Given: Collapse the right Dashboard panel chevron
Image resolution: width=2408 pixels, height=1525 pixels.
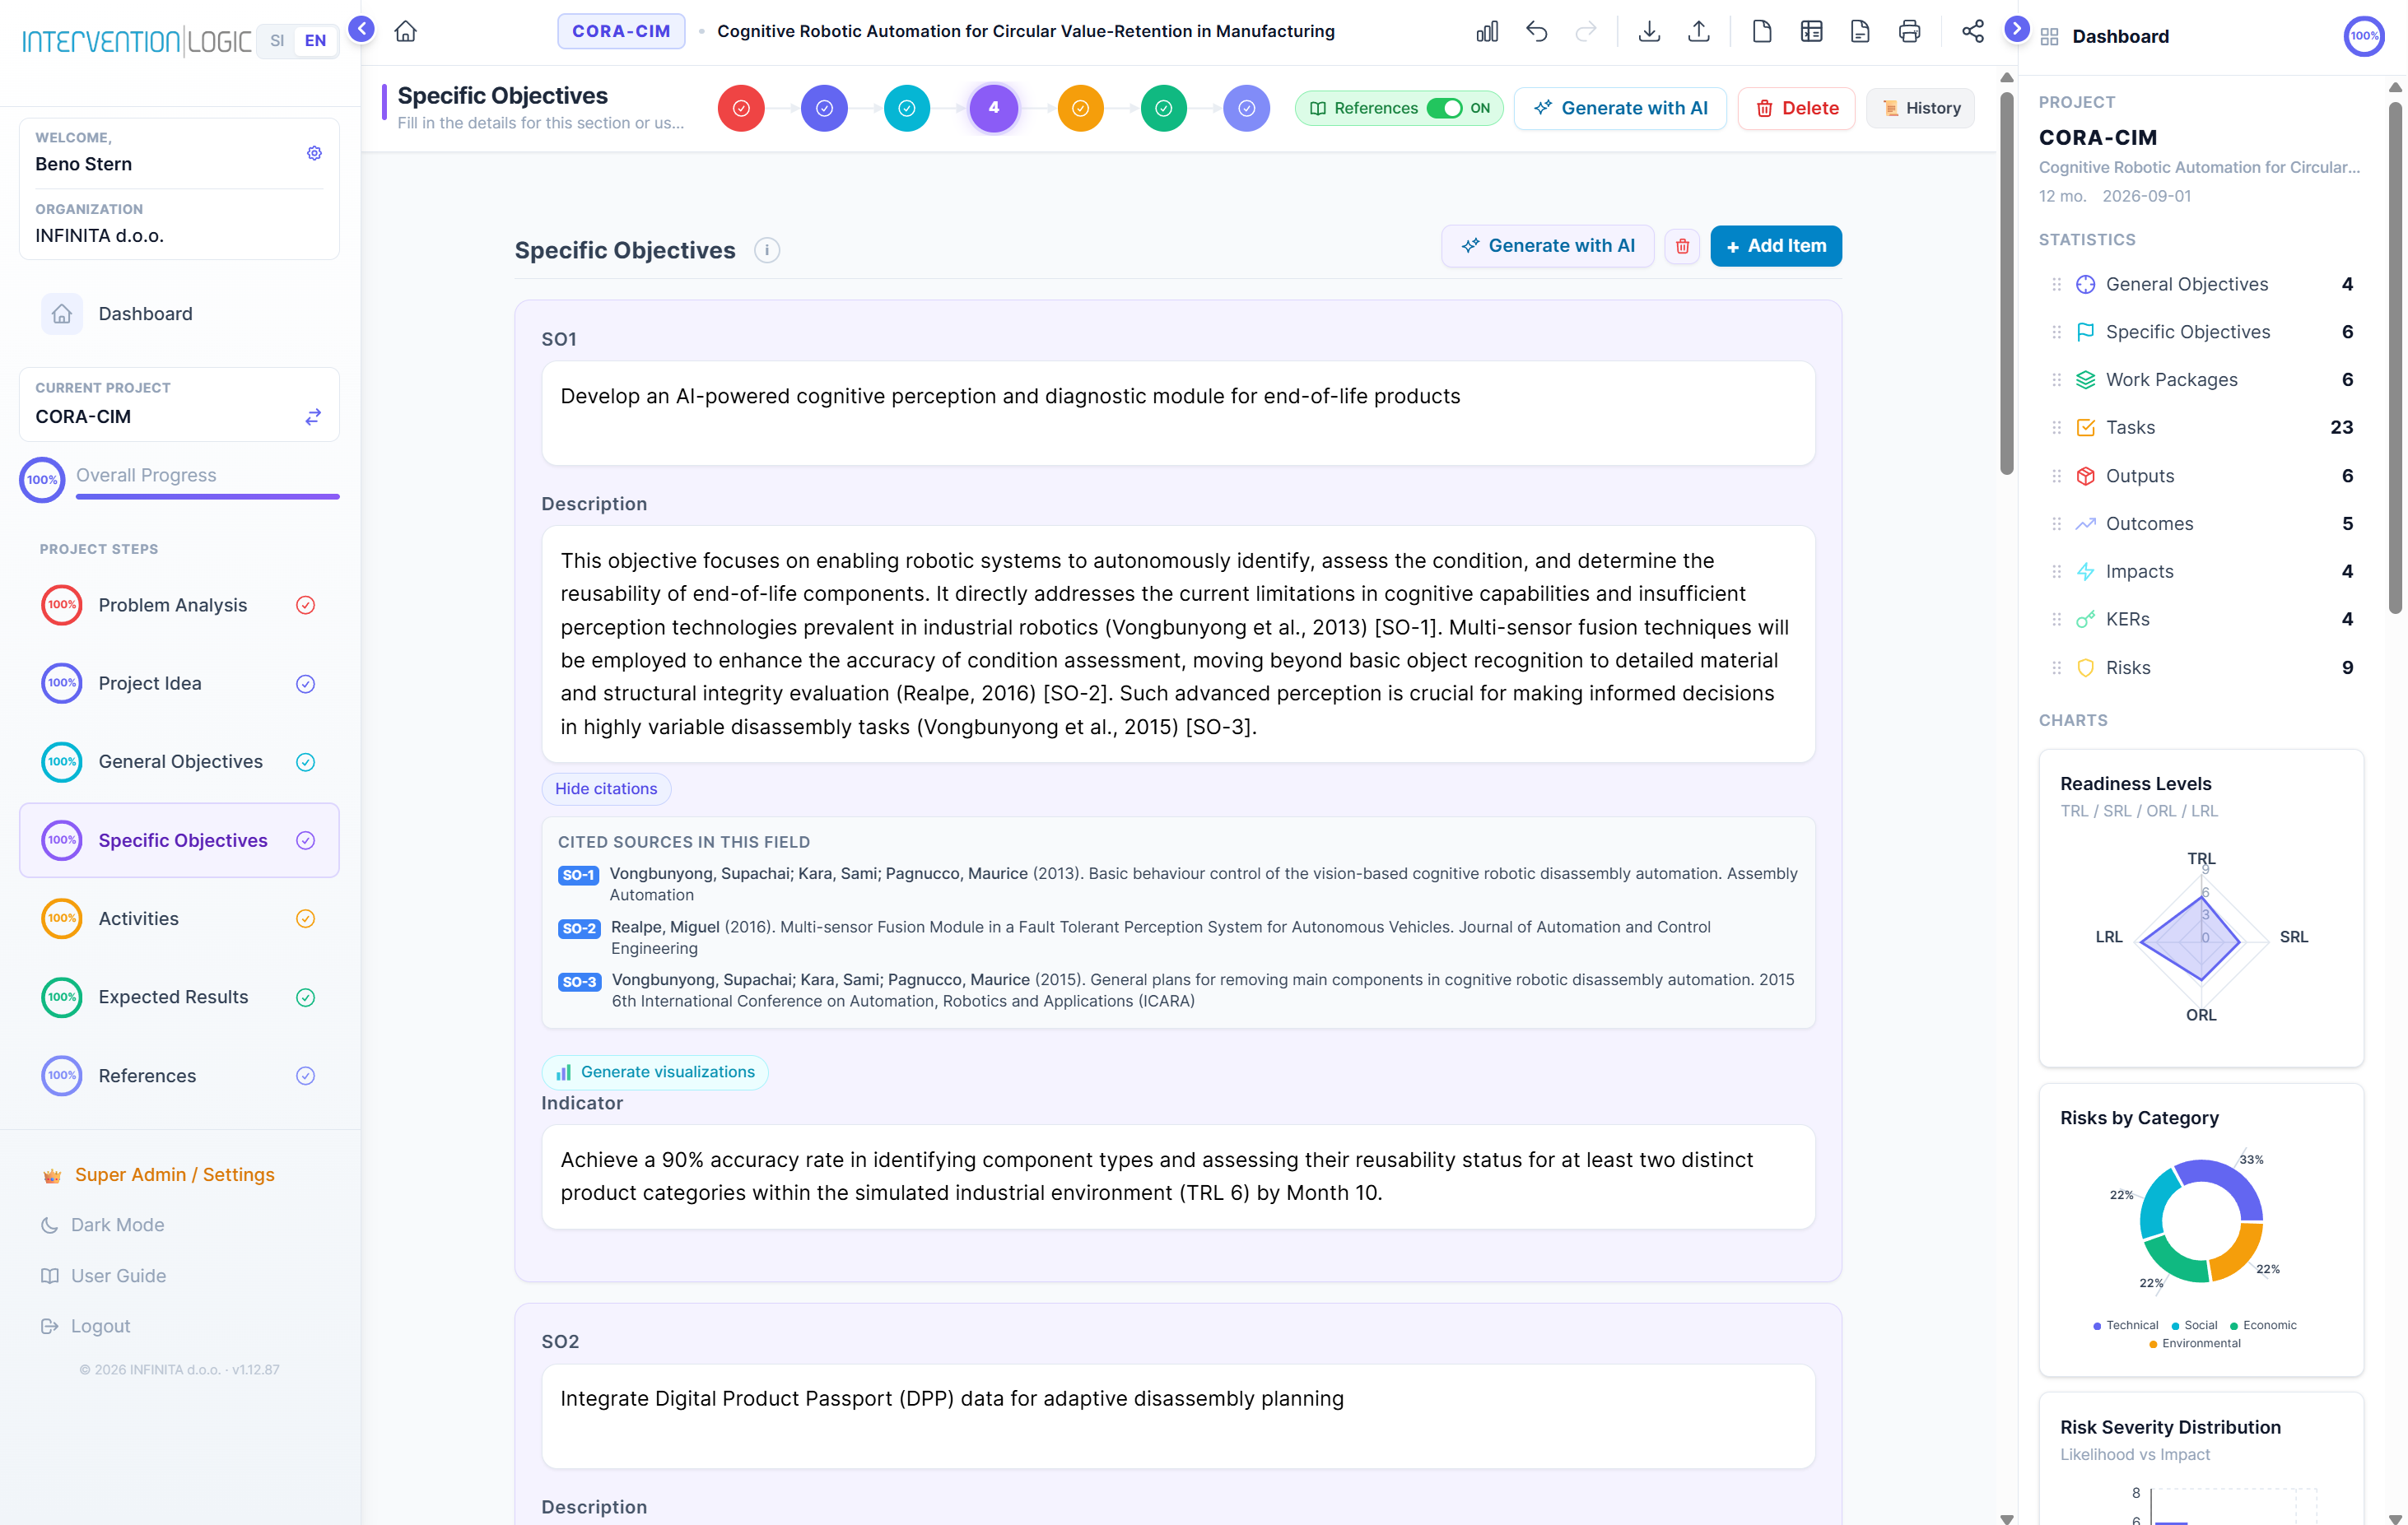Looking at the screenshot, I should (2017, 29).
